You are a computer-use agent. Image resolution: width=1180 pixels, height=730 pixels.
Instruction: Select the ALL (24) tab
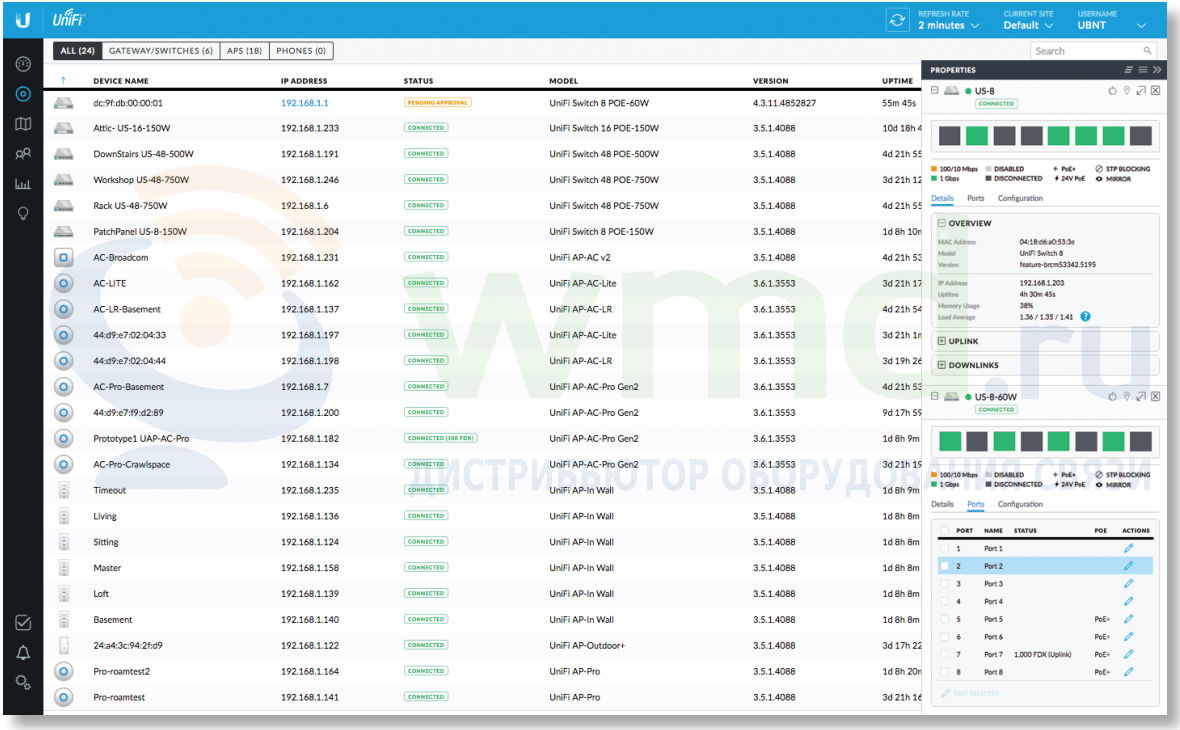(78, 50)
